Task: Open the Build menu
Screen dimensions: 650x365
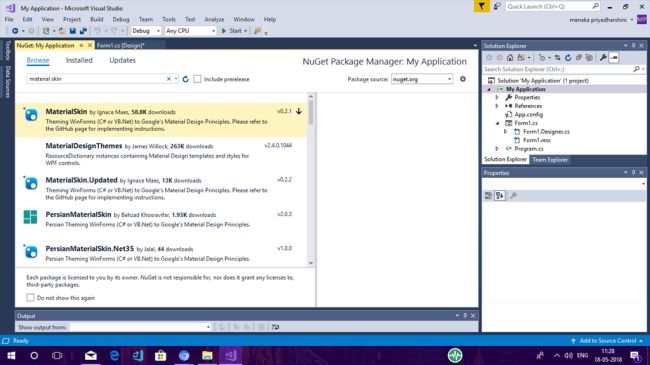Action: 97,19
